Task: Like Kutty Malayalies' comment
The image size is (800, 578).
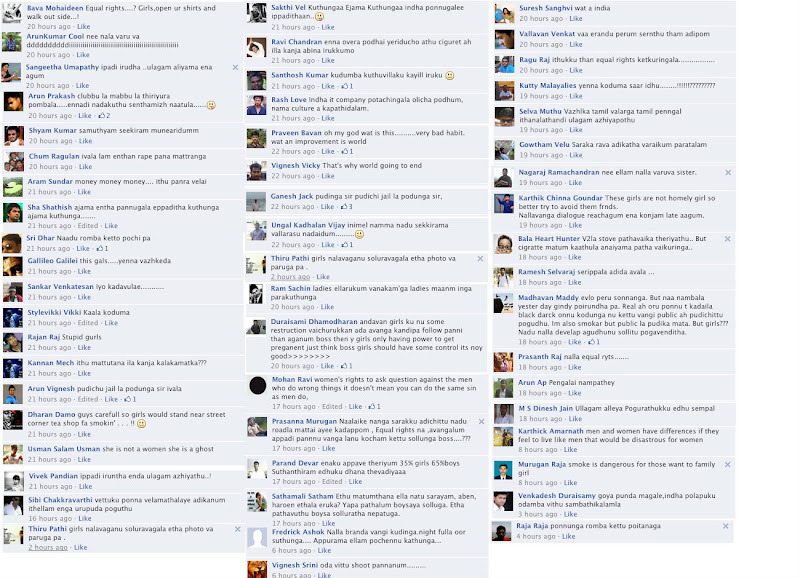Action: coord(576,96)
